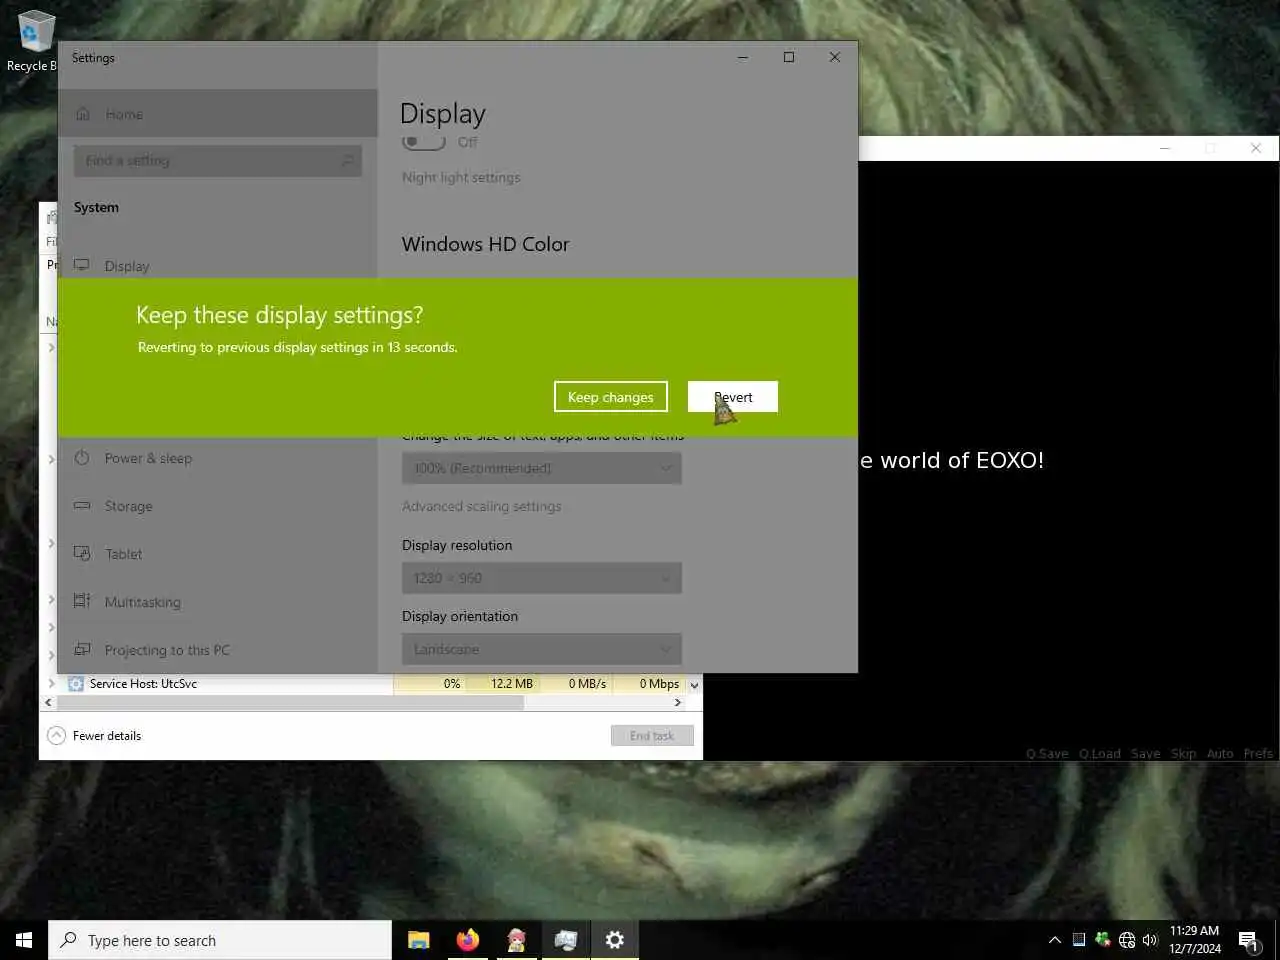Click the 0 Mbps network cell
This screenshot has width=1280, height=960.
click(648, 684)
